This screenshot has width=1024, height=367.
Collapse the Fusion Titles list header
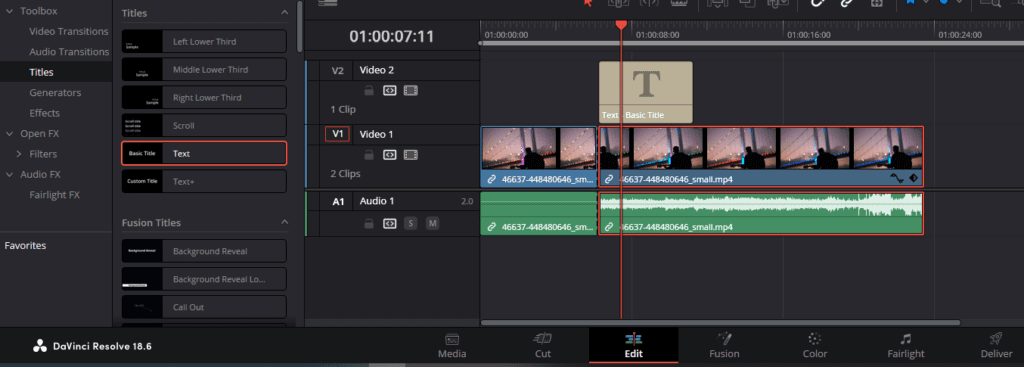284,223
